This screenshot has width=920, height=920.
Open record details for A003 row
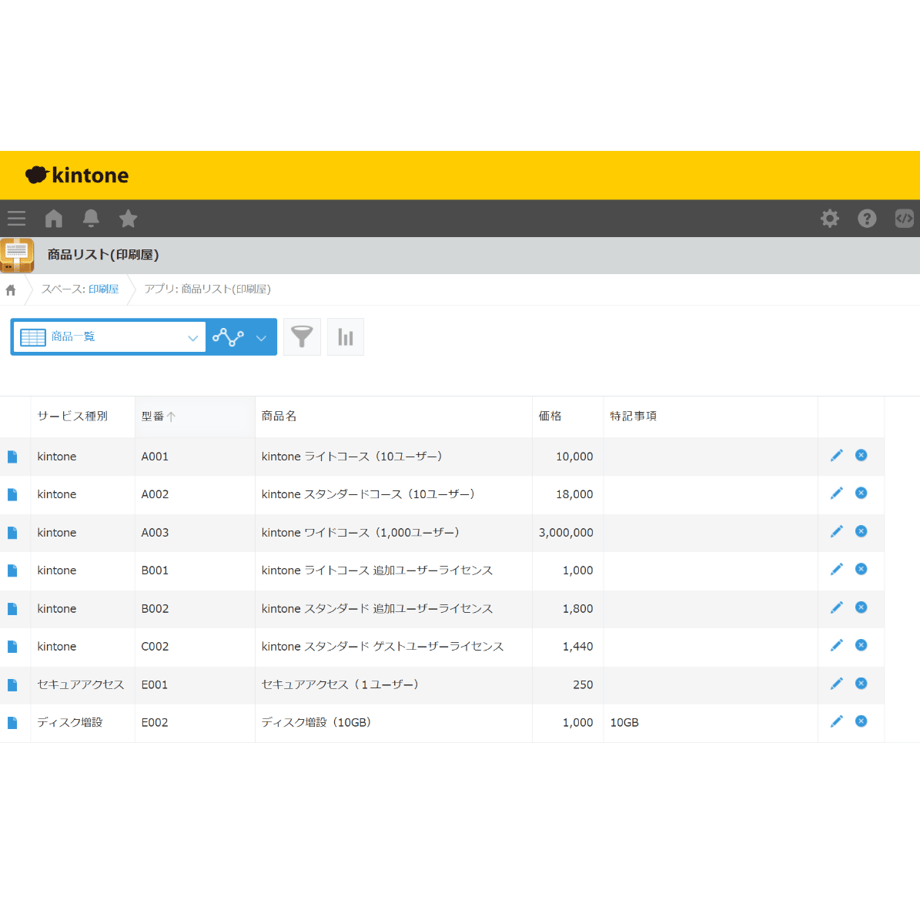[12, 533]
